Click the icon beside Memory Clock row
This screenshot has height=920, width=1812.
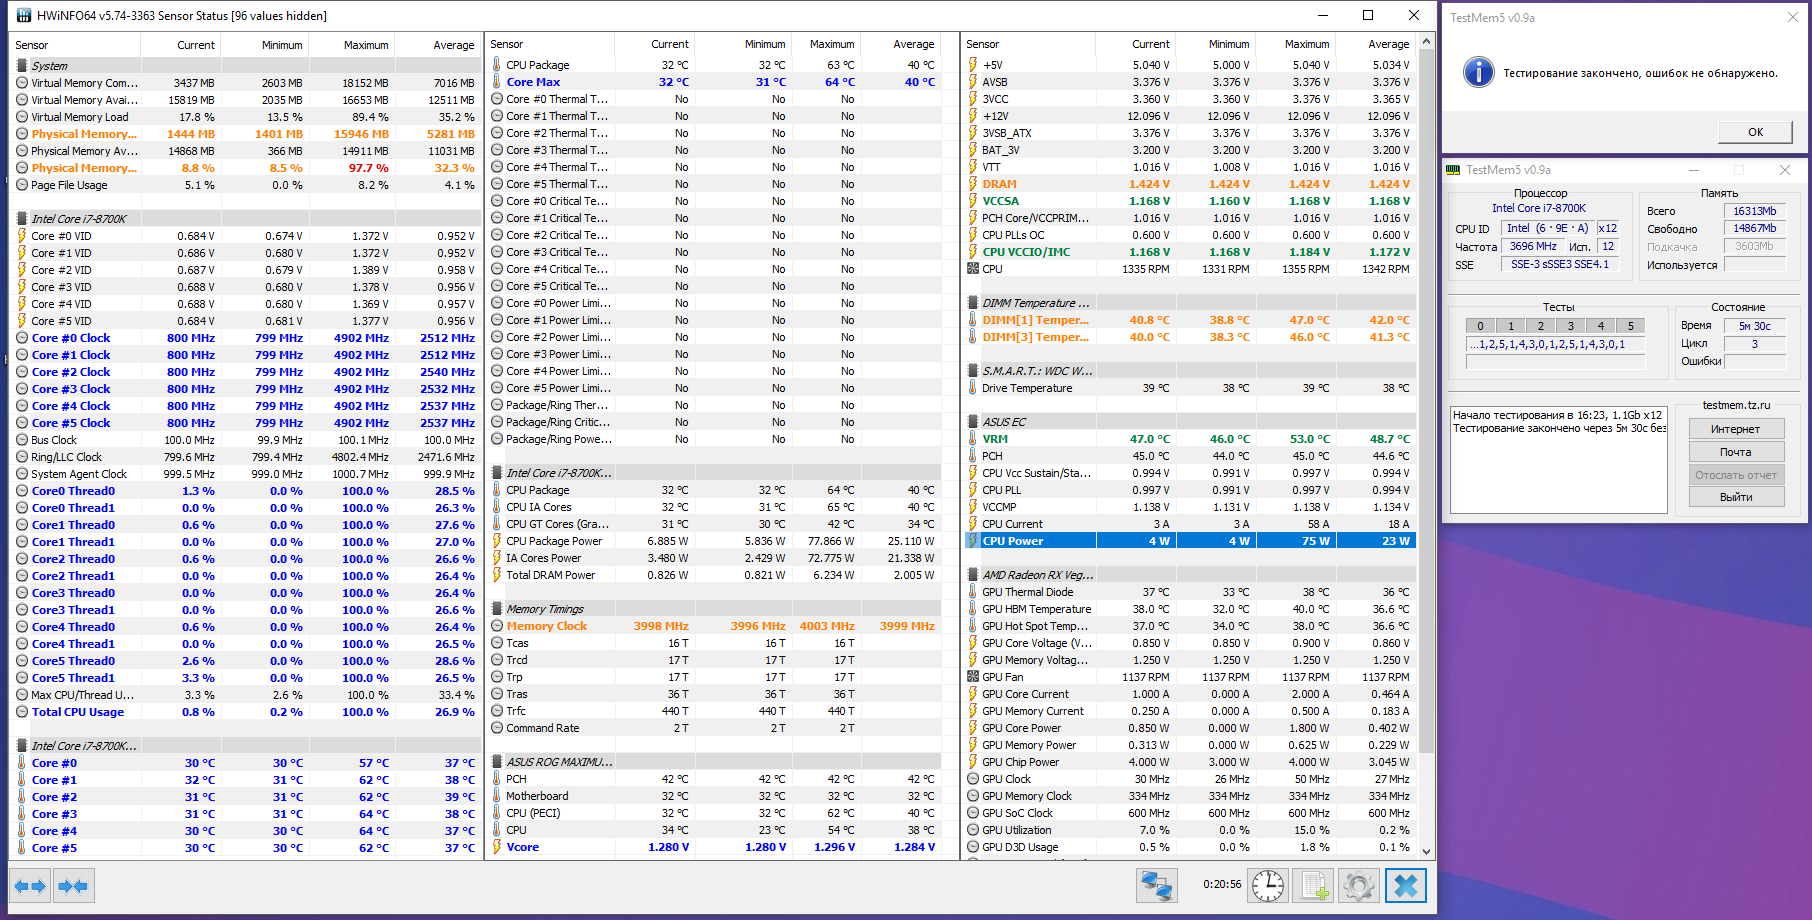(497, 626)
